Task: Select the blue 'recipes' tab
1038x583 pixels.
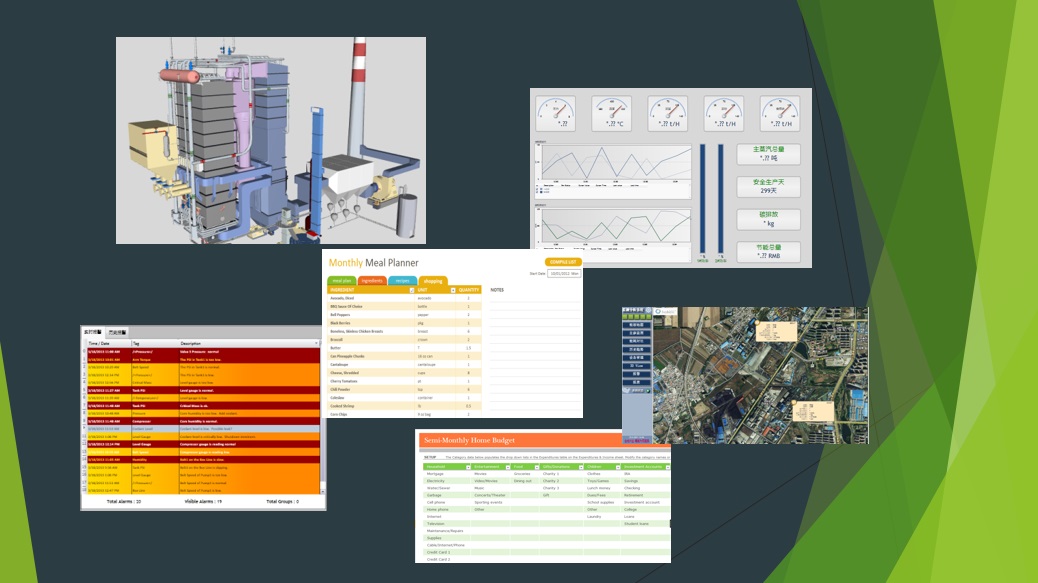Action: (x=402, y=282)
